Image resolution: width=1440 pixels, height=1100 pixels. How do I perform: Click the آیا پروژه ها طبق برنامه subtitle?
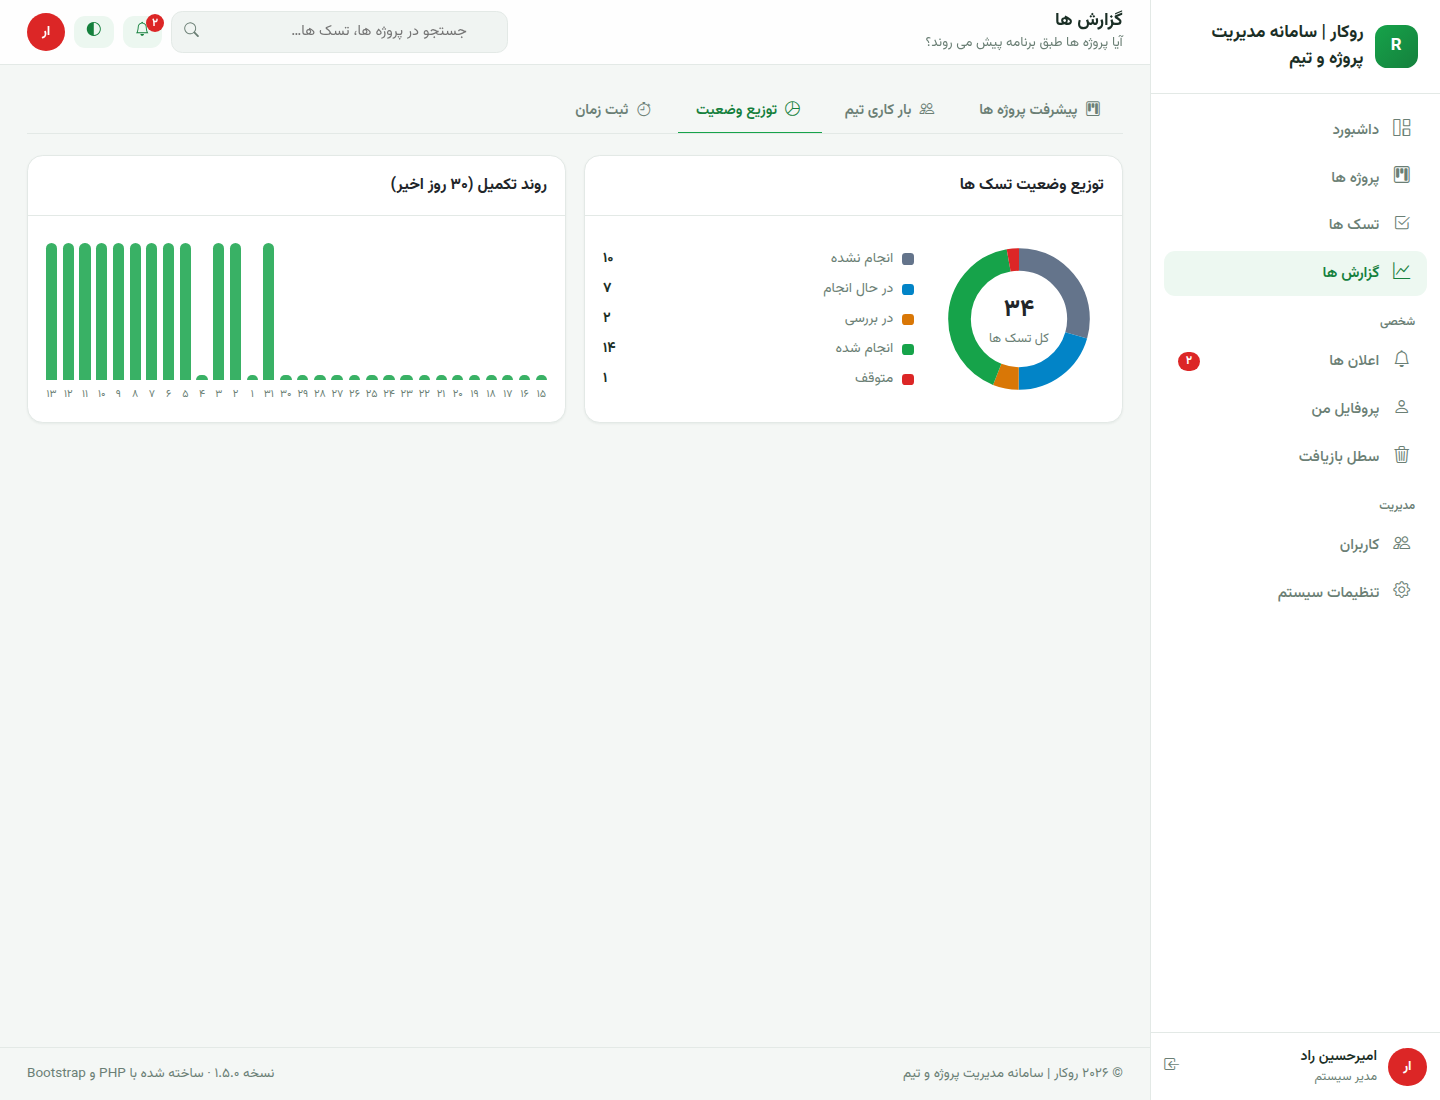click(x=1024, y=42)
